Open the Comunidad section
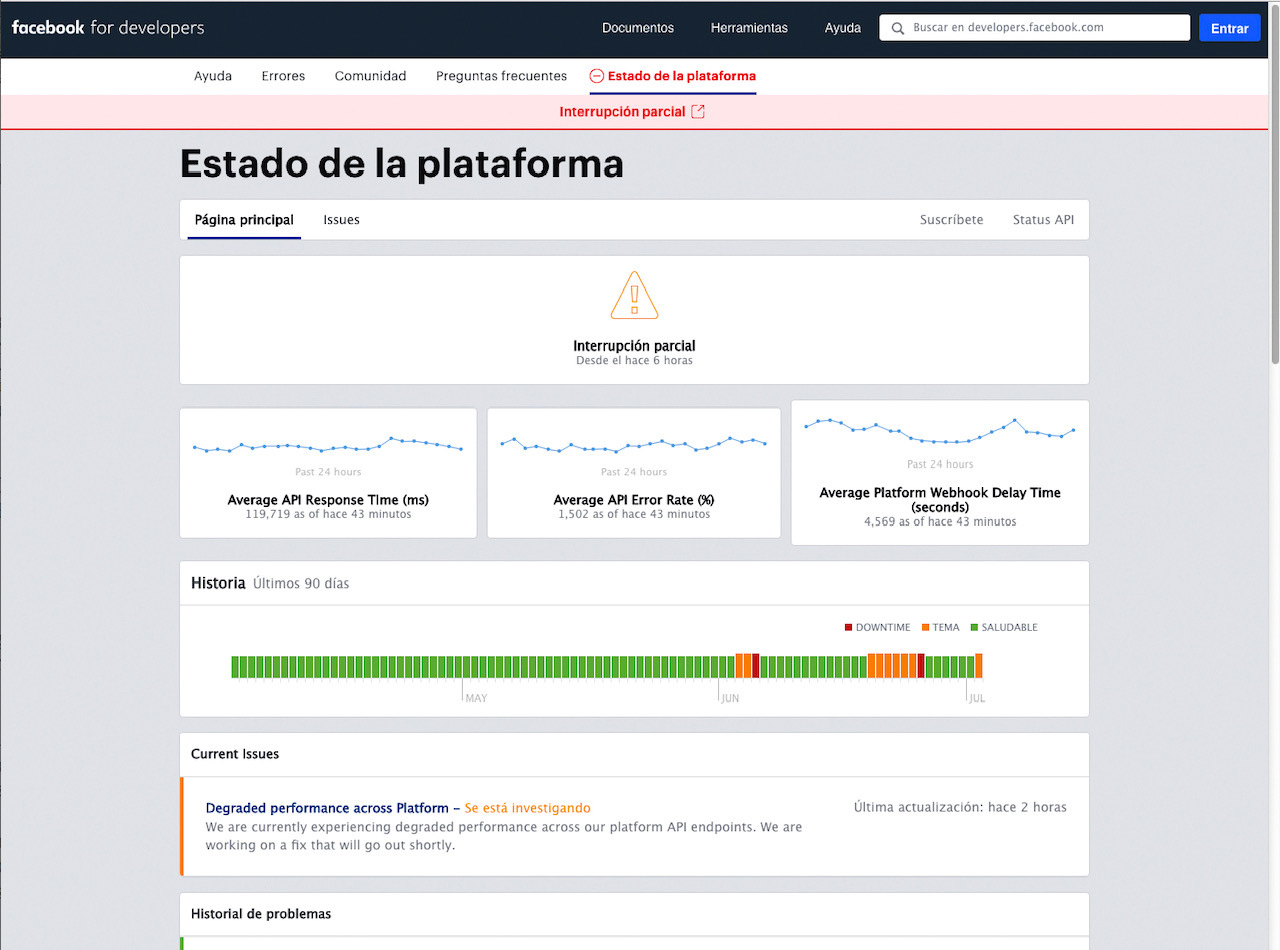 [370, 75]
